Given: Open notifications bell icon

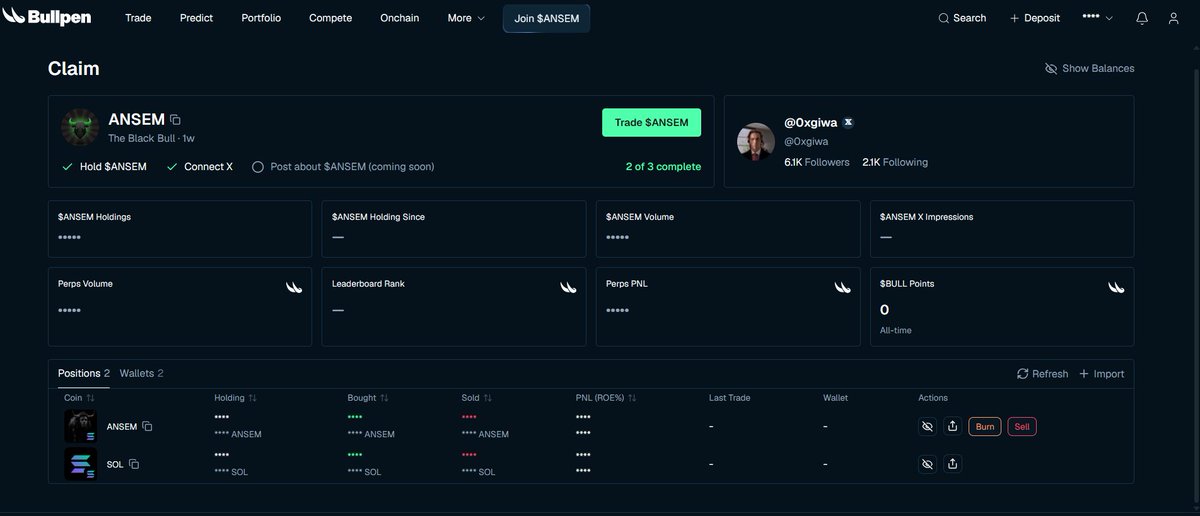Looking at the screenshot, I should (1142, 18).
